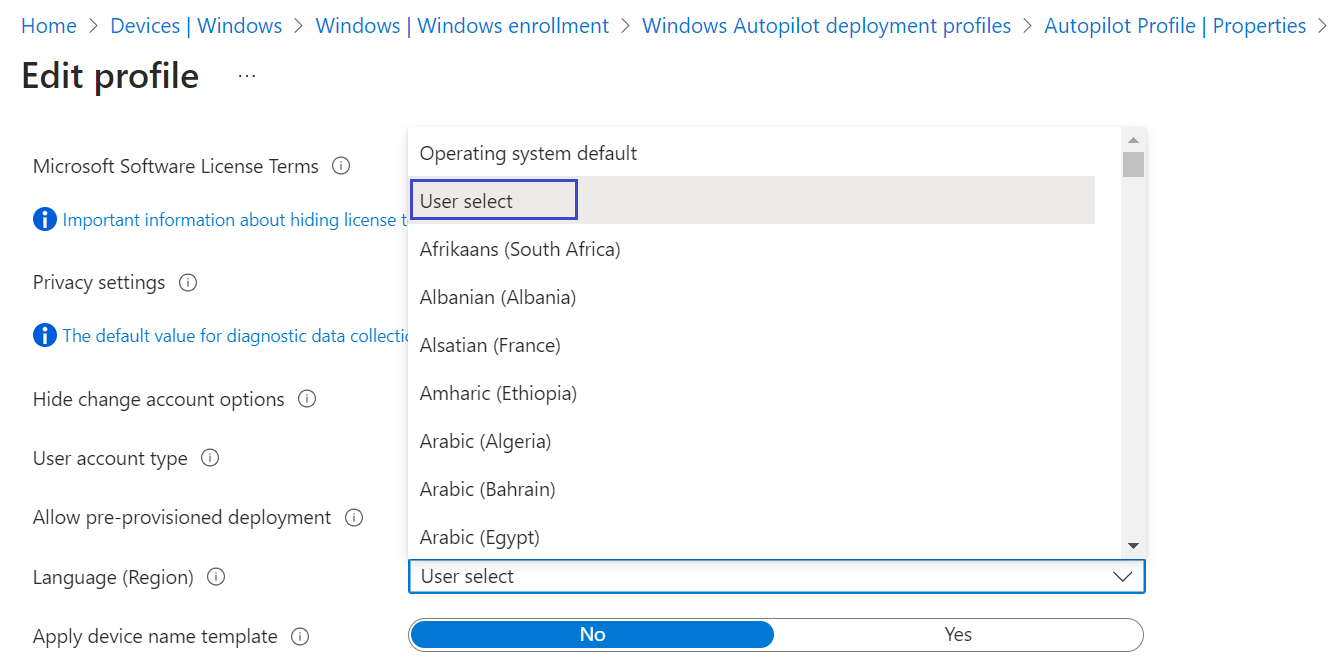Select Arabic (Egypt) from the language options
The width and height of the screenshot is (1341, 670).
(x=478, y=537)
